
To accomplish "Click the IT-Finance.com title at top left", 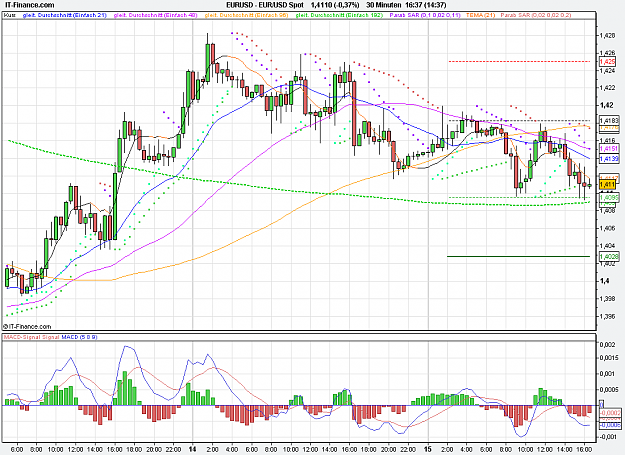I will click(x=29, y=5).
